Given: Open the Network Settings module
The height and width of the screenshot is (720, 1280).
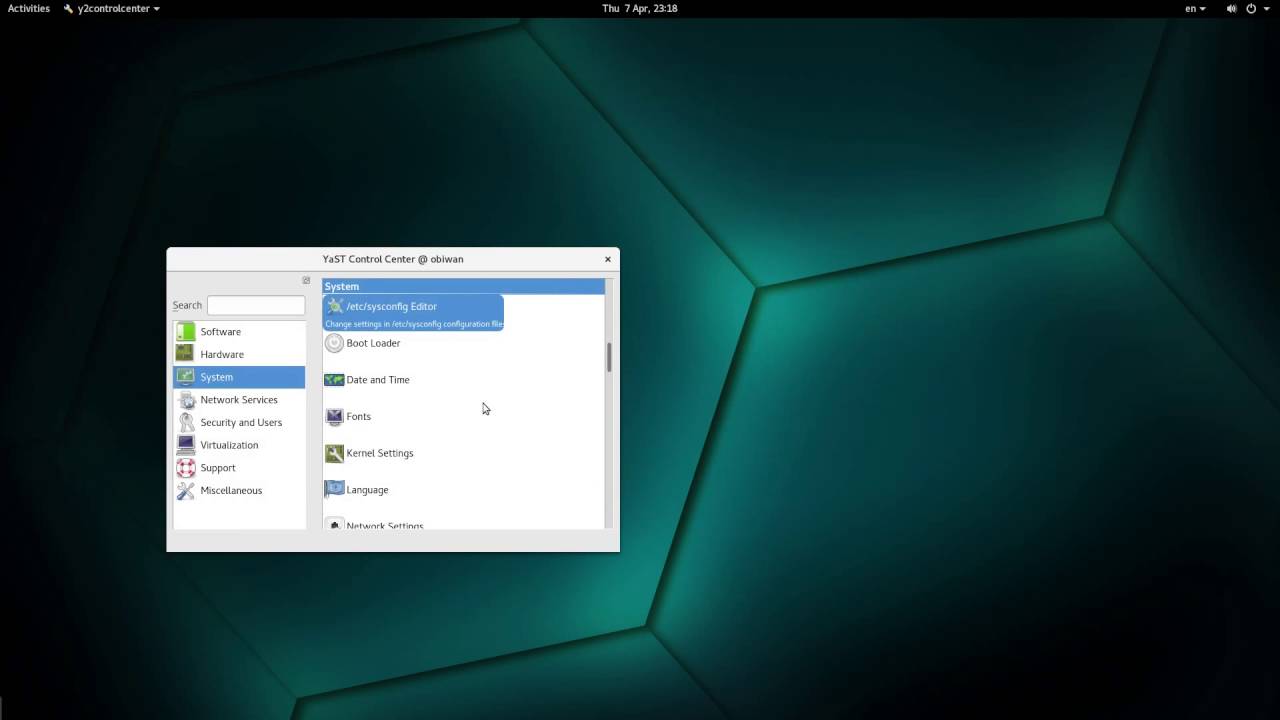Looking at the screenshot, I should coord(375,525).
